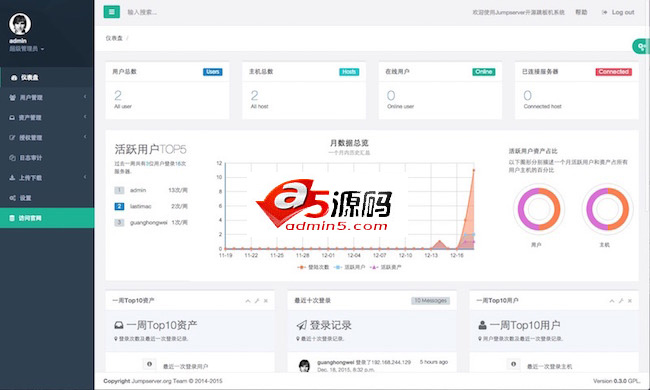Screen dimensions: 650x390
Task: Click the green Online badge
Action: coord(484,72)
